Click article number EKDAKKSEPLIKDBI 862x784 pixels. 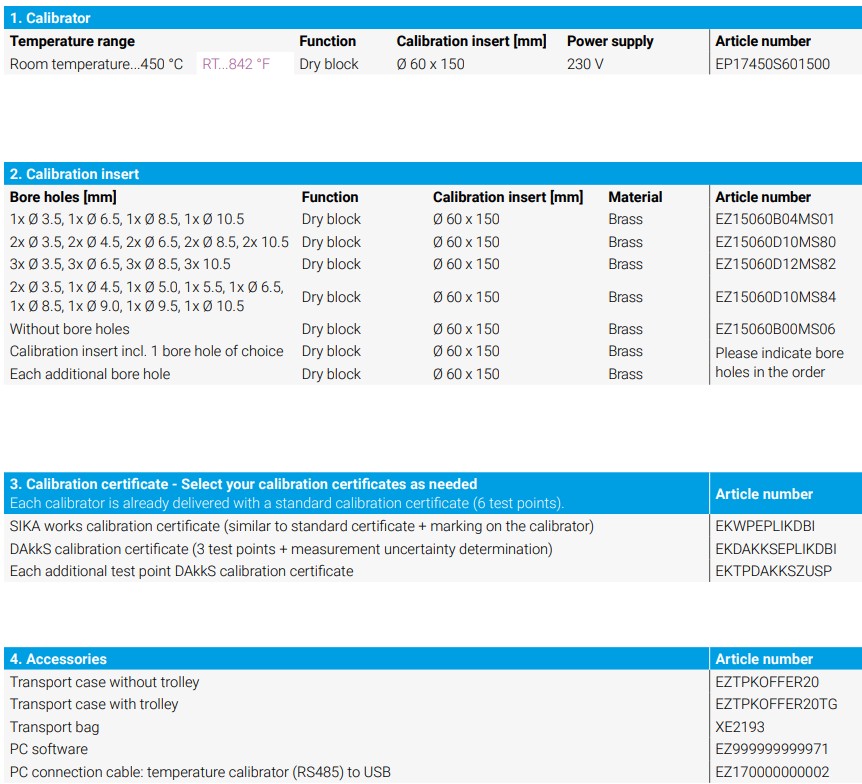pos(776,549)
